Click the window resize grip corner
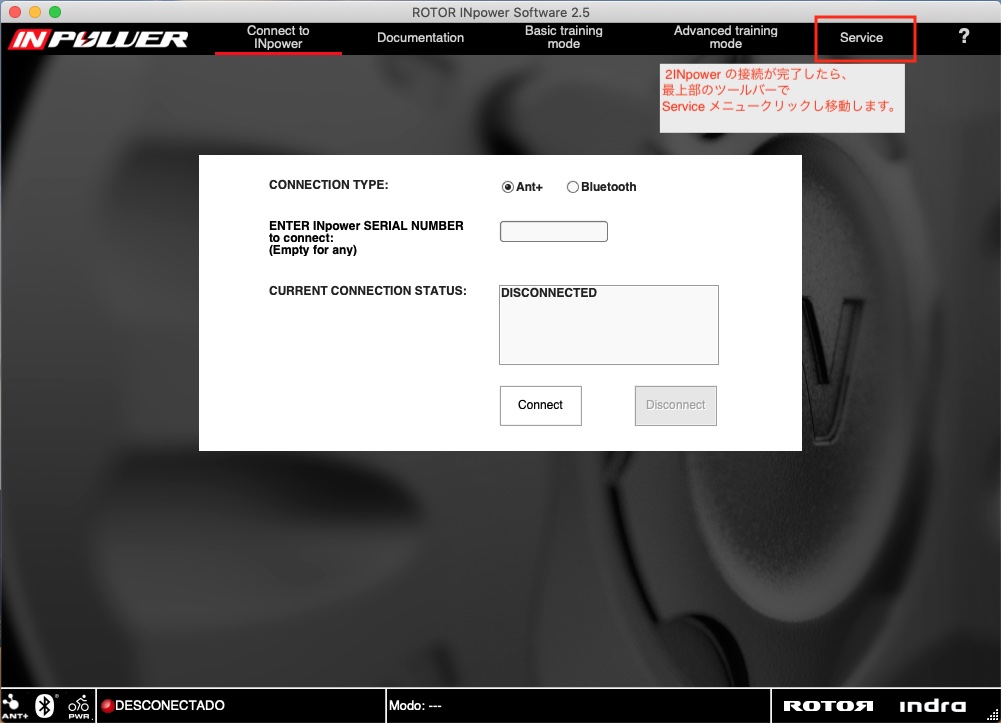This screenshot has height=723, width=1001. click(x=993, y=715)
